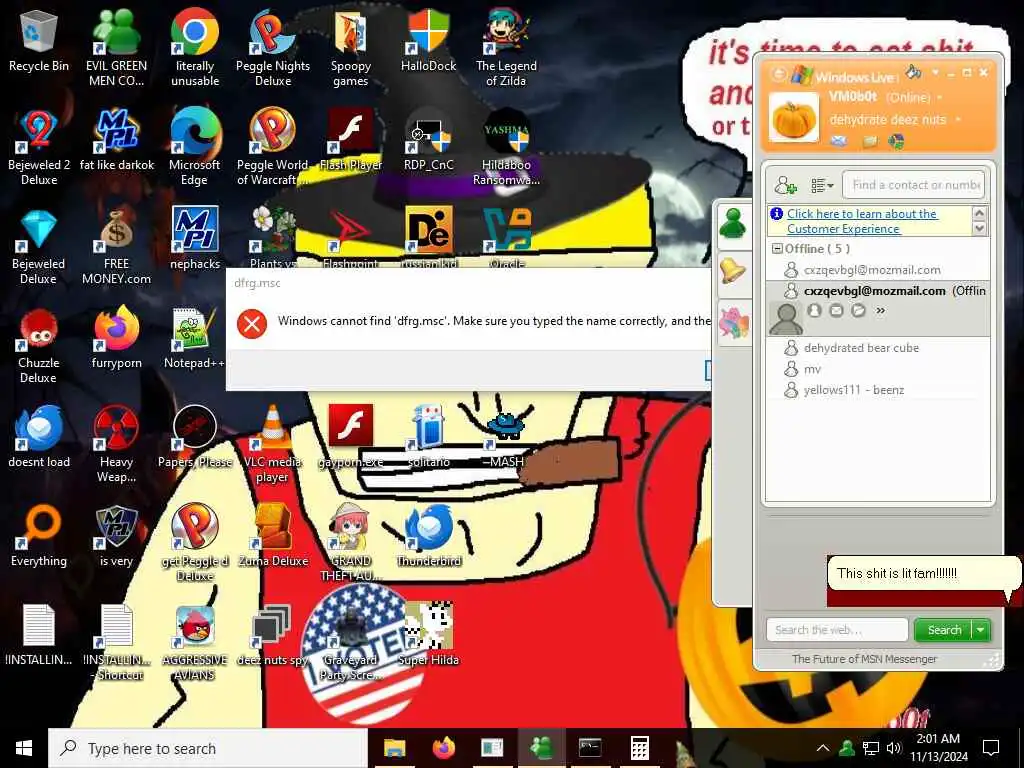Open the literally unusable Chrome shortcut
This screenshot has width=1024, height=768.
pyautogui.click(x=195, y=47)
